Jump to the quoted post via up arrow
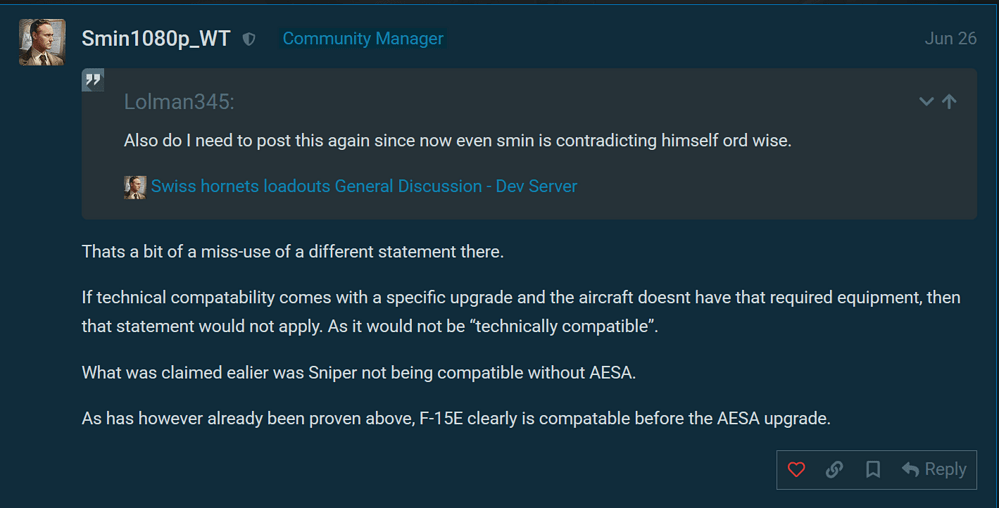Image resolution: width=999 pixels, height=508 pixels. click(x=949, y=101)
